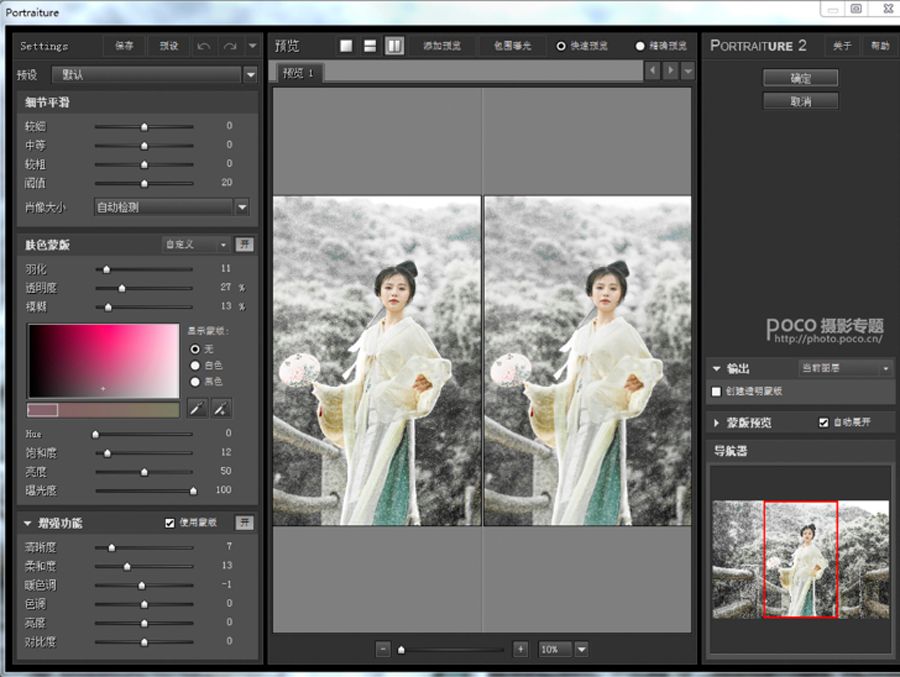
Task: Click the 较细 fine detail slider
Action: click(x=144, y=126)
